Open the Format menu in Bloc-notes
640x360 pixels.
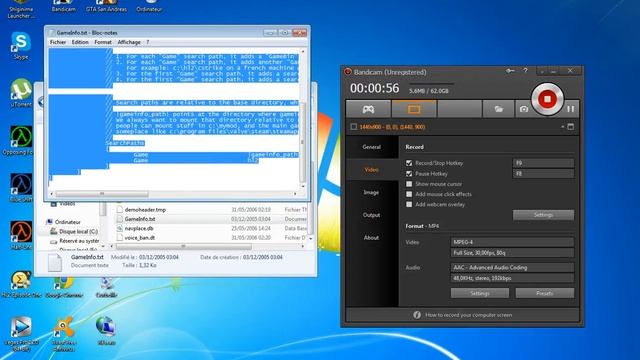pos(103,42)
